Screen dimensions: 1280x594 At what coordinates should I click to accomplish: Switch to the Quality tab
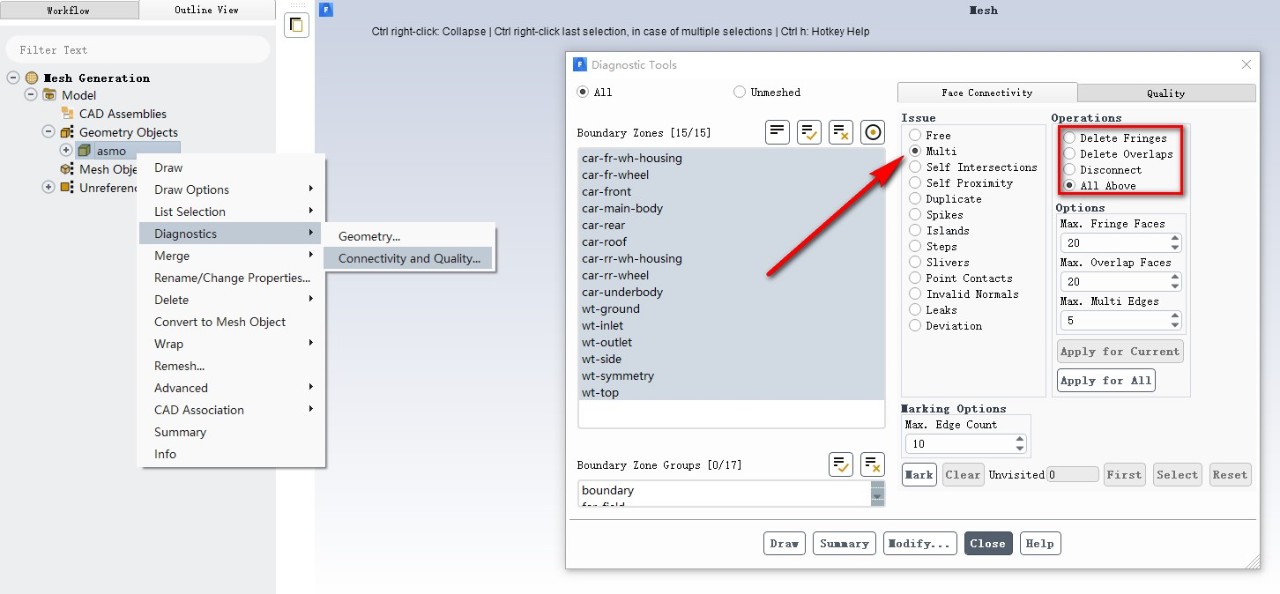point(1166,93)
